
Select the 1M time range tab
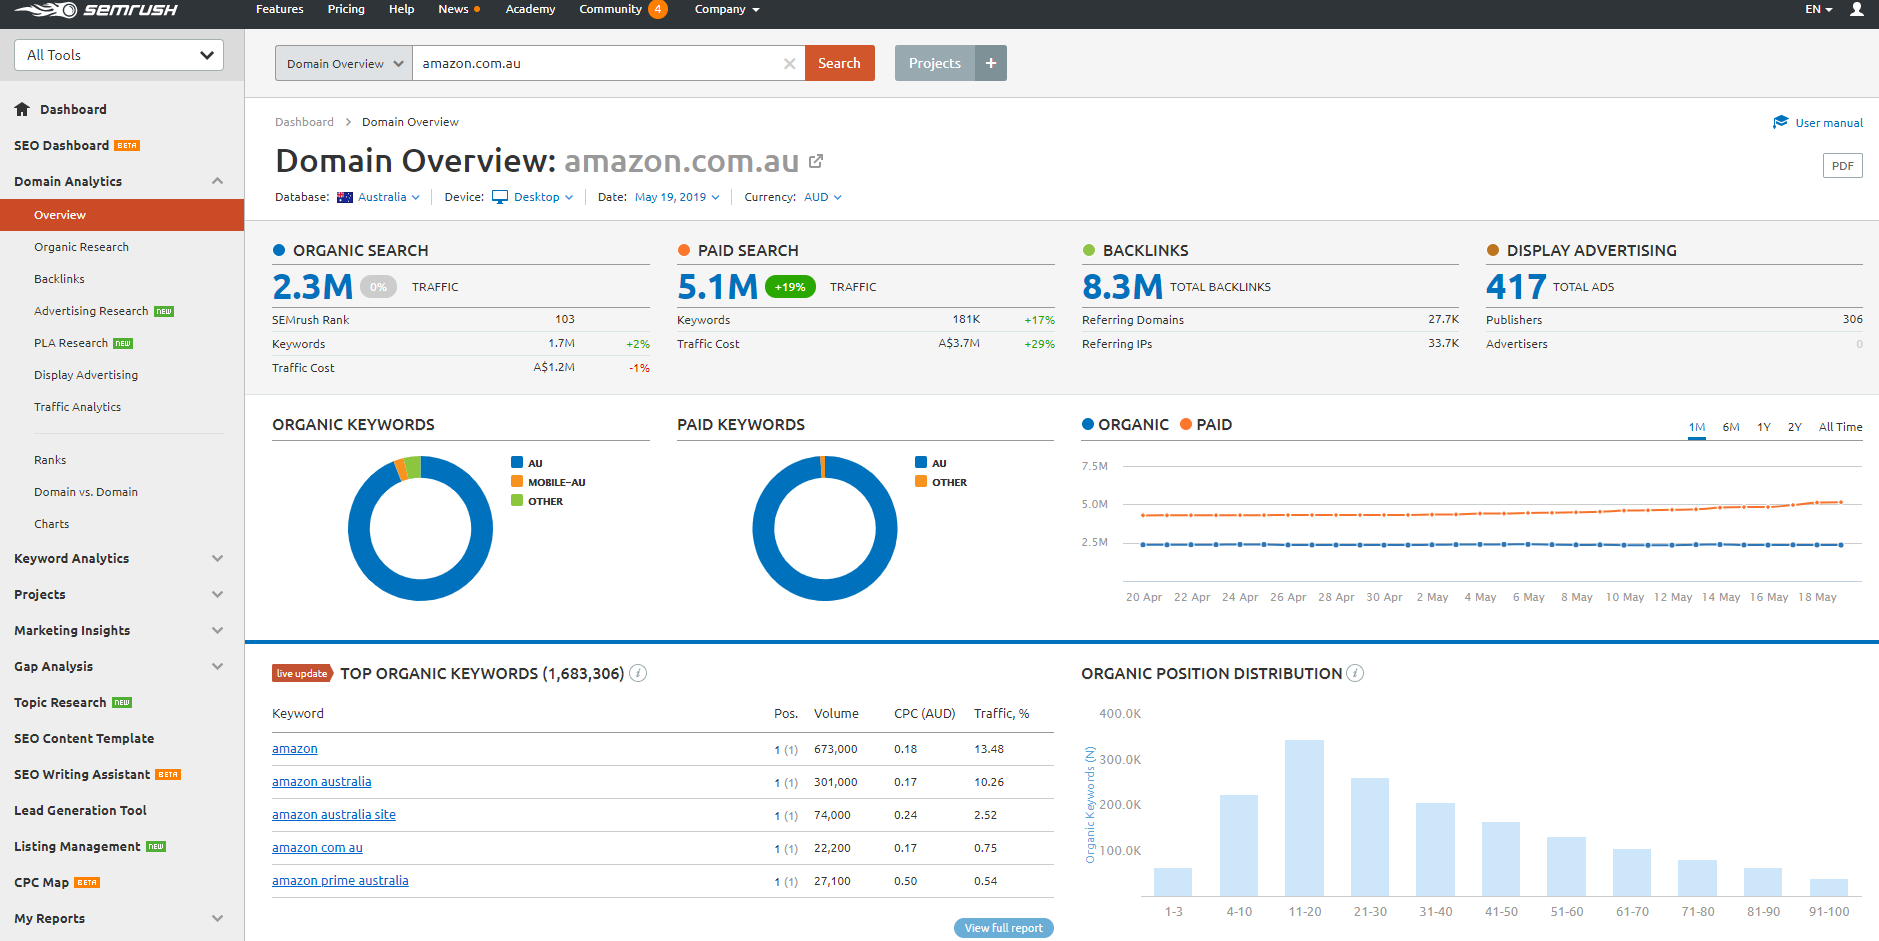pyautogui.click(x=1697, y=427)
